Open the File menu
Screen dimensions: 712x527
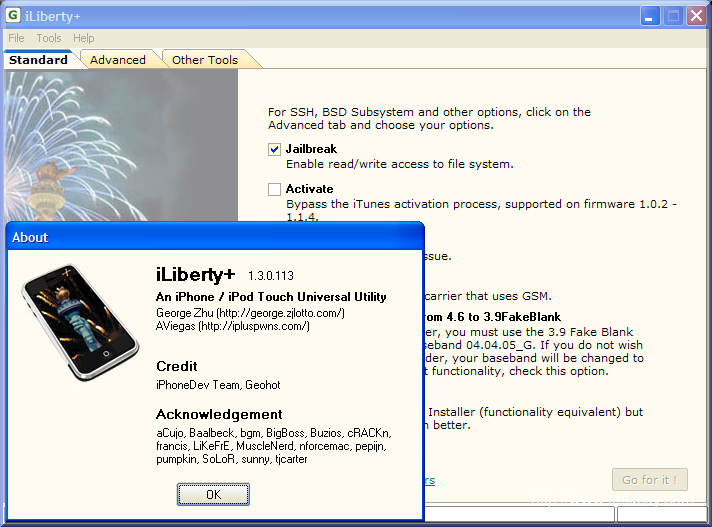(x=16, y=38)
